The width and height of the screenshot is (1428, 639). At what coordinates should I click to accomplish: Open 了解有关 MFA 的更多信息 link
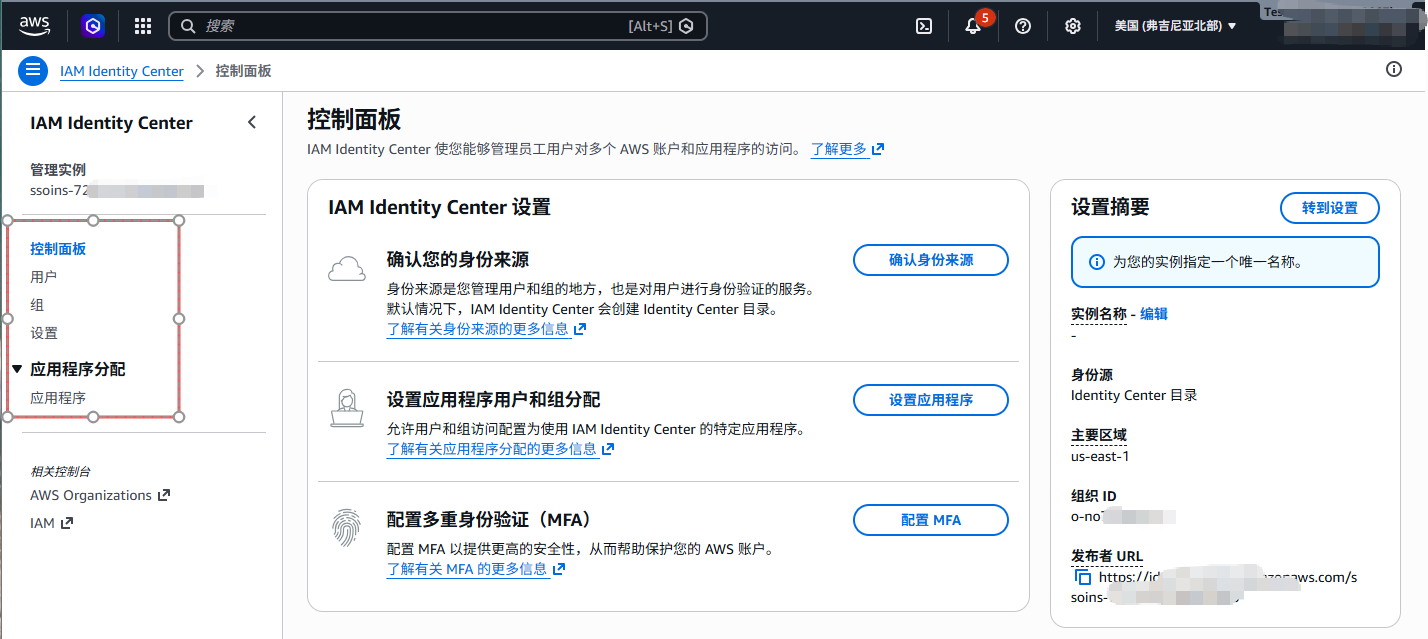(x=467, y=569)
